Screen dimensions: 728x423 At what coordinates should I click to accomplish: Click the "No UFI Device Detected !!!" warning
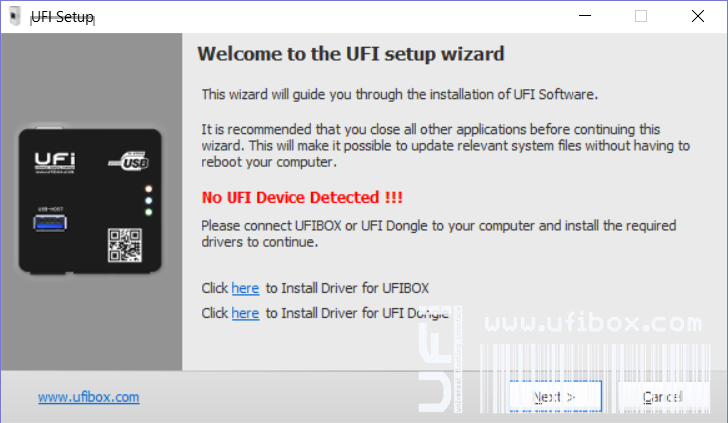click(x=302, y=197)
